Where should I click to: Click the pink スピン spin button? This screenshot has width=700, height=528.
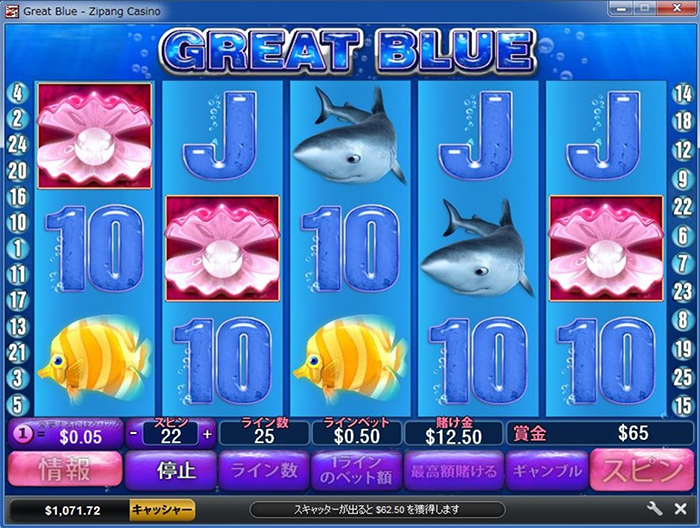tap(642, 470)
